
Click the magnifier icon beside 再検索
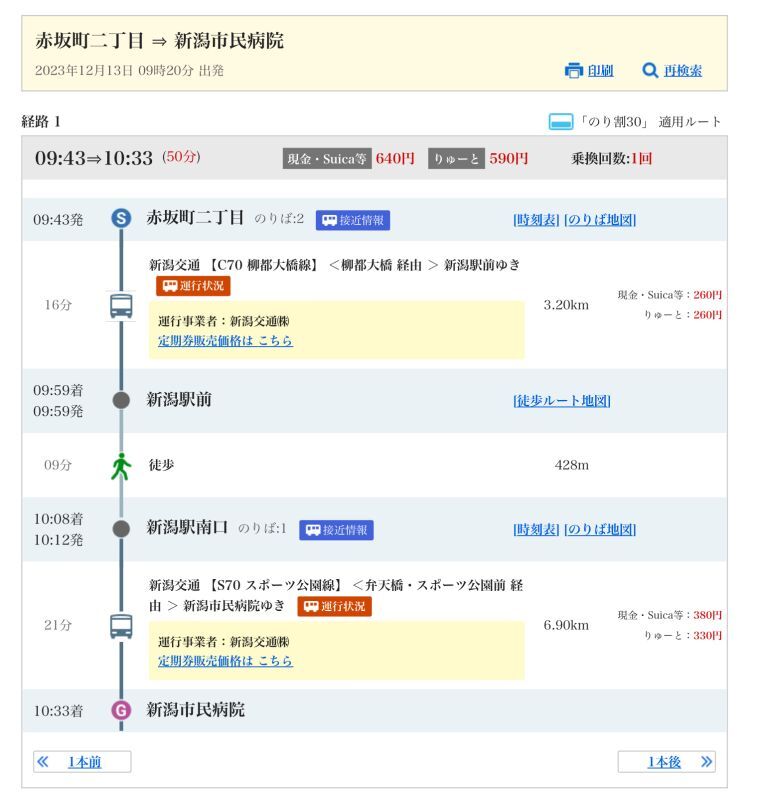click(x=650, y=70)
